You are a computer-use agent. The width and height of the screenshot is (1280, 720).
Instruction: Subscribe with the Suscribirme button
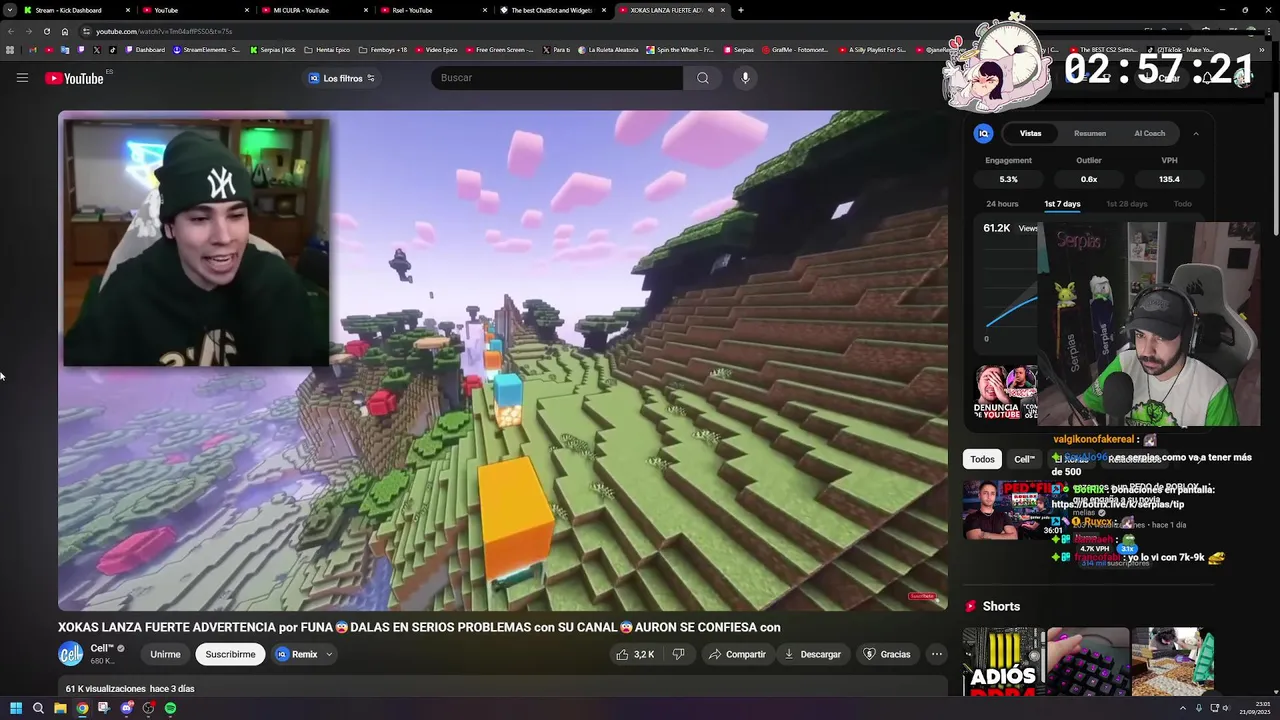(x=230, y=654)
